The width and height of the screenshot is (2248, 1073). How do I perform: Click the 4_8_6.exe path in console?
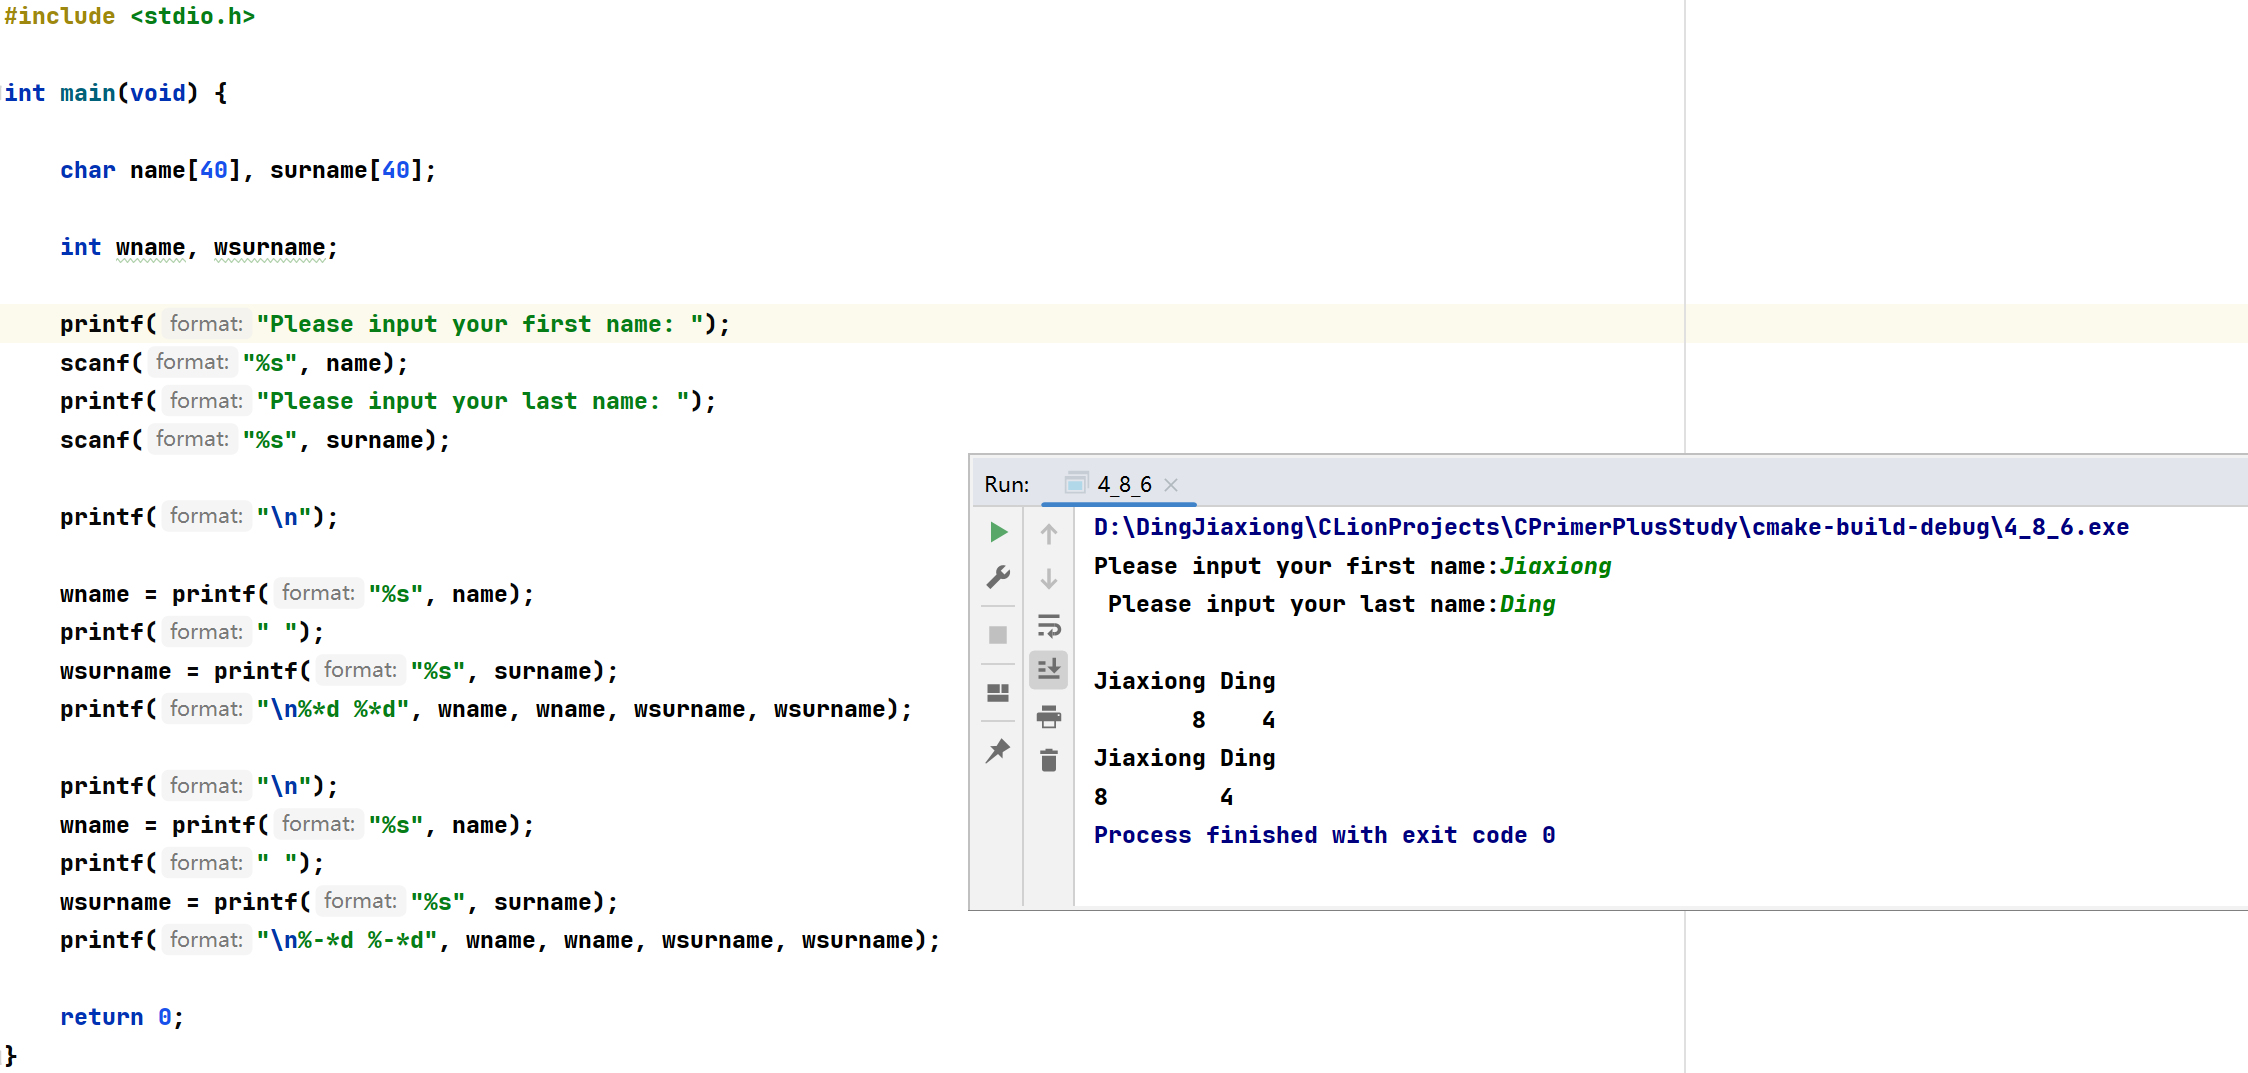pyautogui.click(x=1611, y=527)
